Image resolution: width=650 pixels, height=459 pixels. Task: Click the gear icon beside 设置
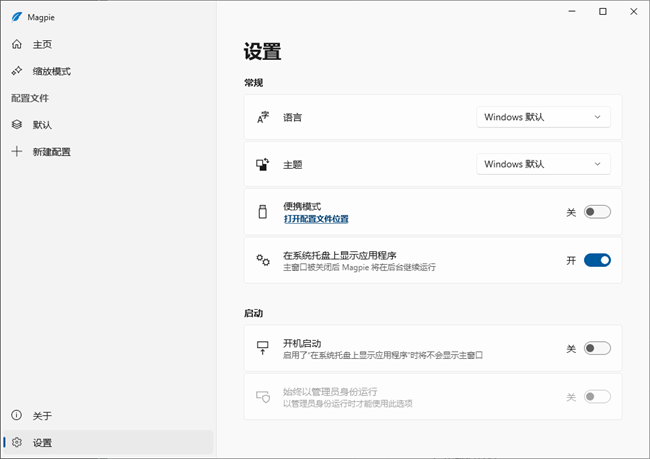pos(16,442)
